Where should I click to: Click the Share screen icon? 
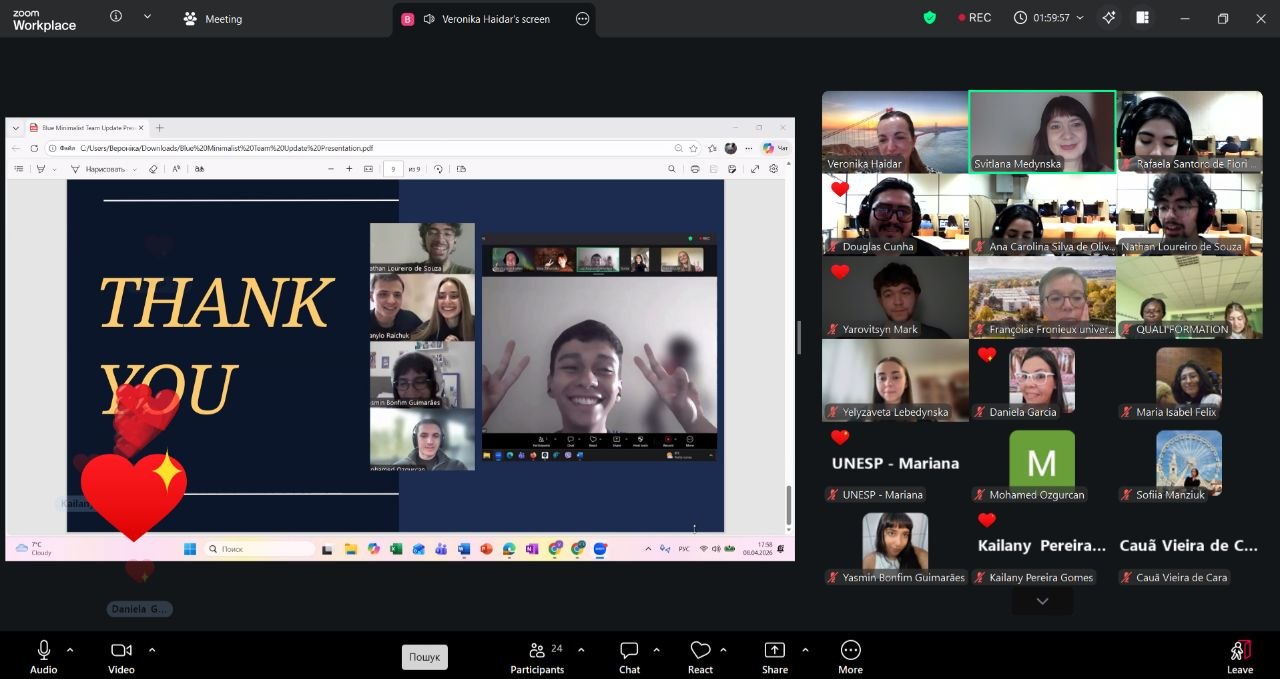coord(774,657)
